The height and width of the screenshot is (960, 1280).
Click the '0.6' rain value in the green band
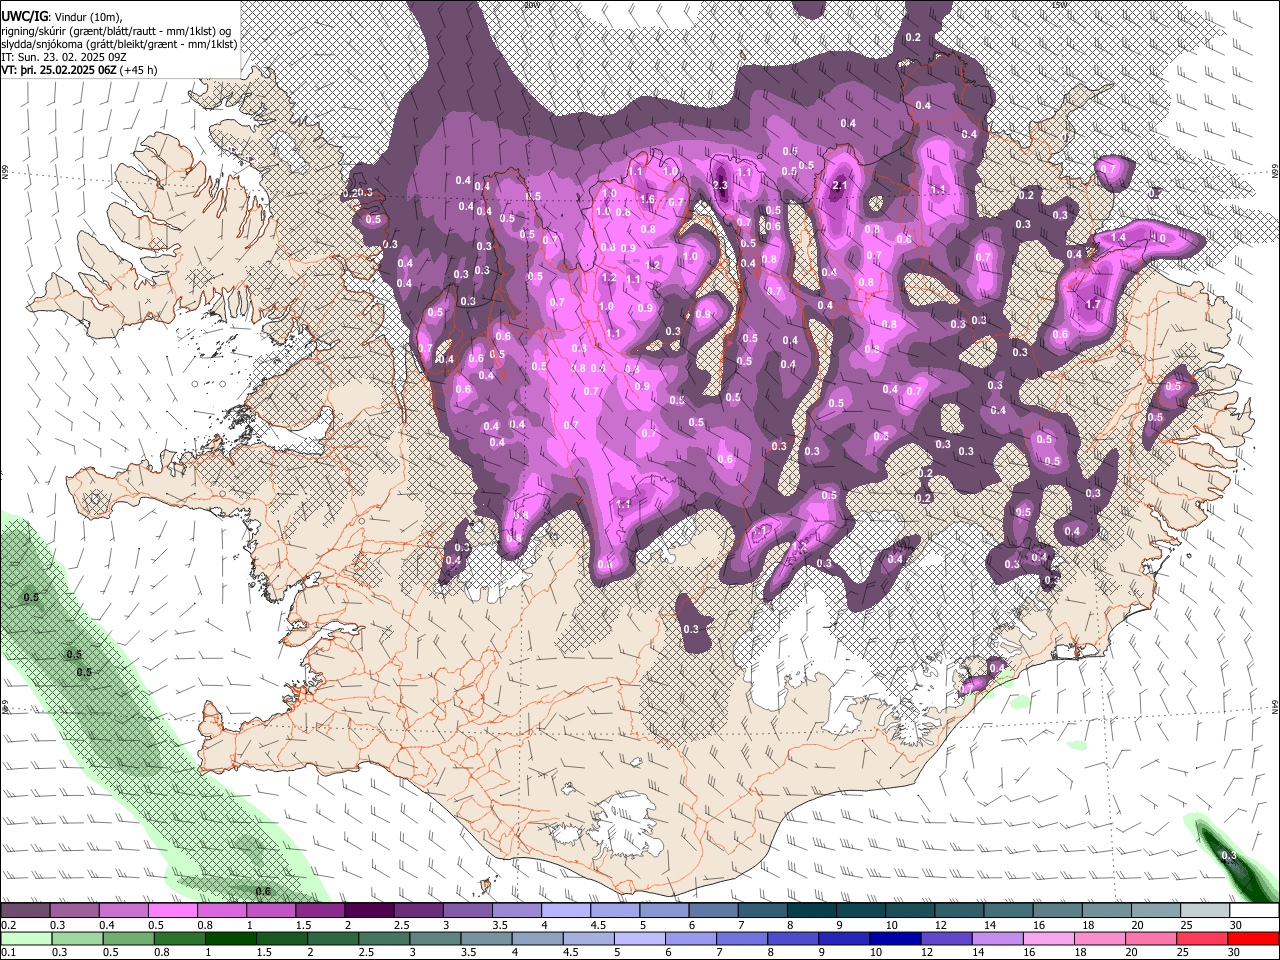263,891
